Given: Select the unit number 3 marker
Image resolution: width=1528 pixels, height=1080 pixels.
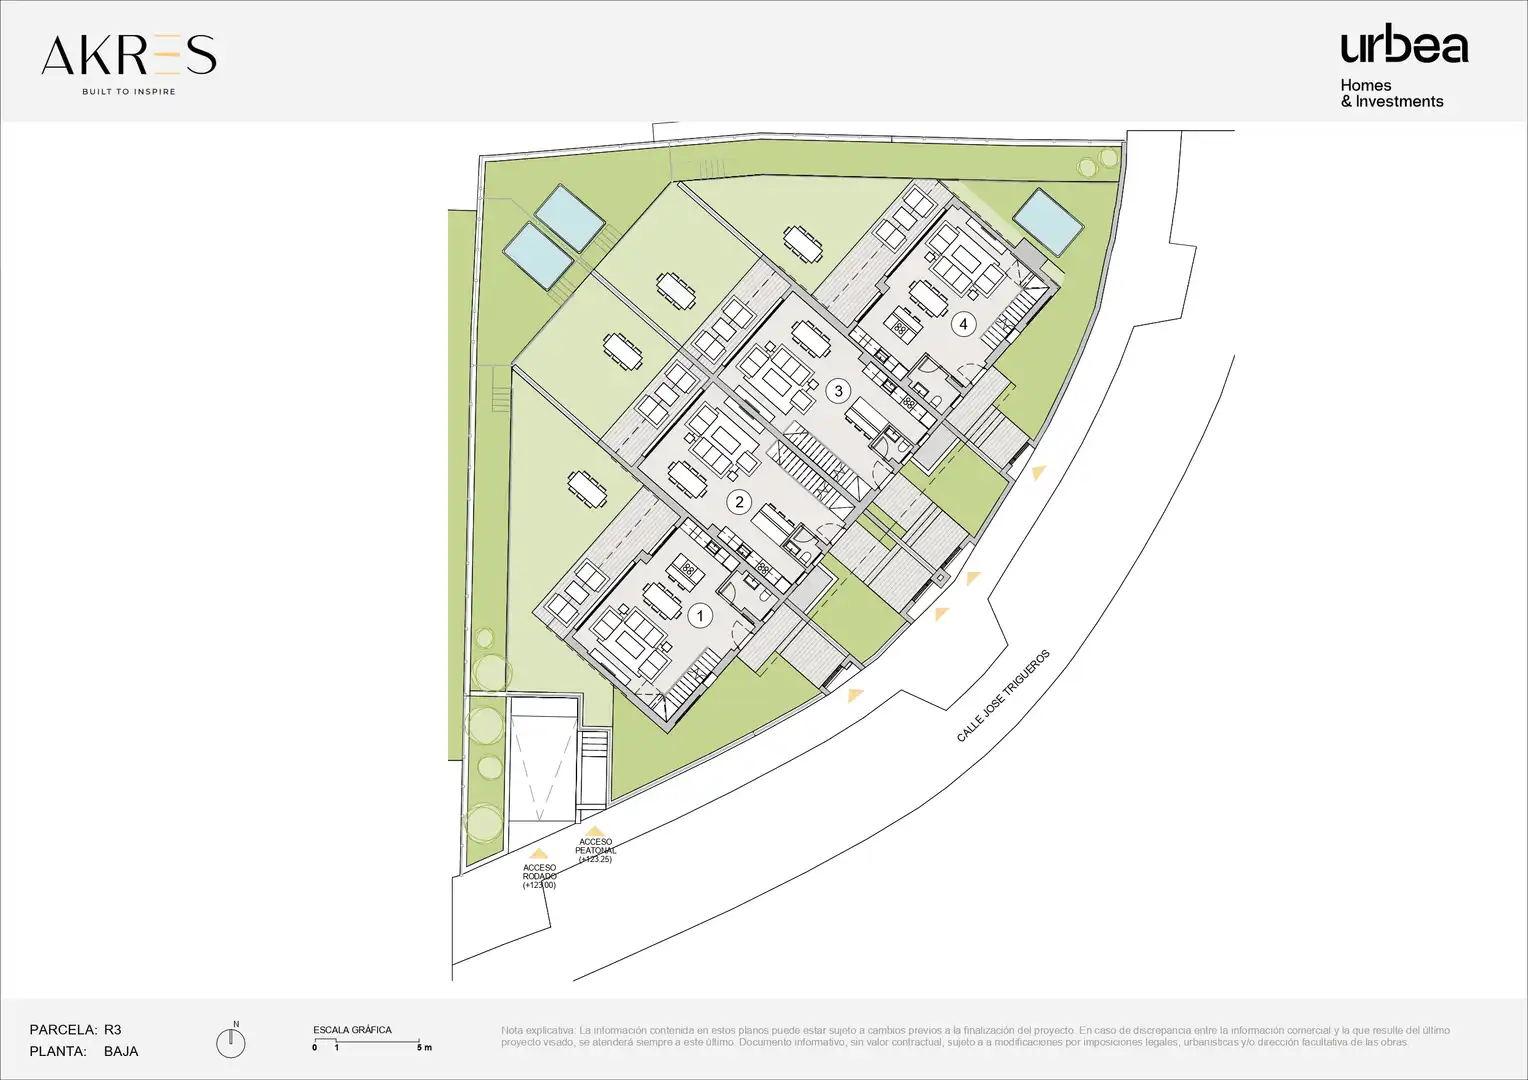Looking at the screenshot, I should click(x=838, y=391).
